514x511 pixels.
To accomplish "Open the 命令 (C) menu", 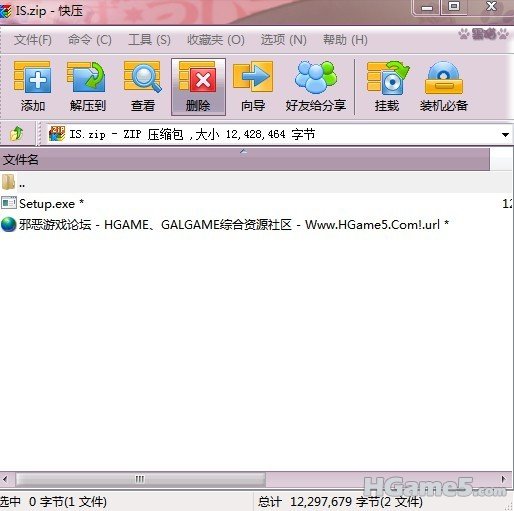I will (x=90, y=40).
